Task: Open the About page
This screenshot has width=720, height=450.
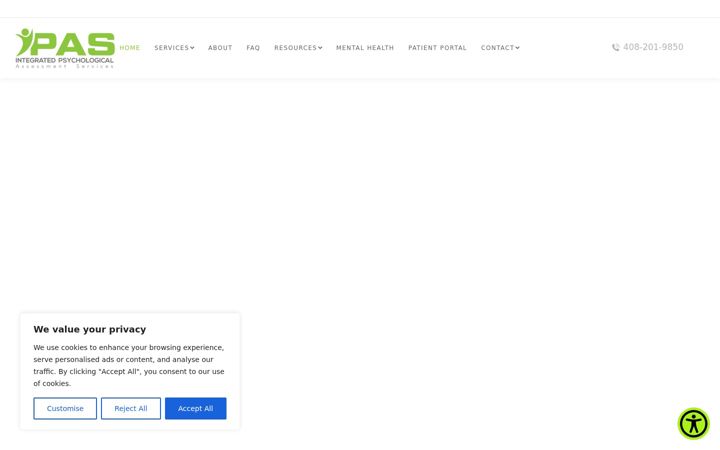Action: [x=220, y=48]
